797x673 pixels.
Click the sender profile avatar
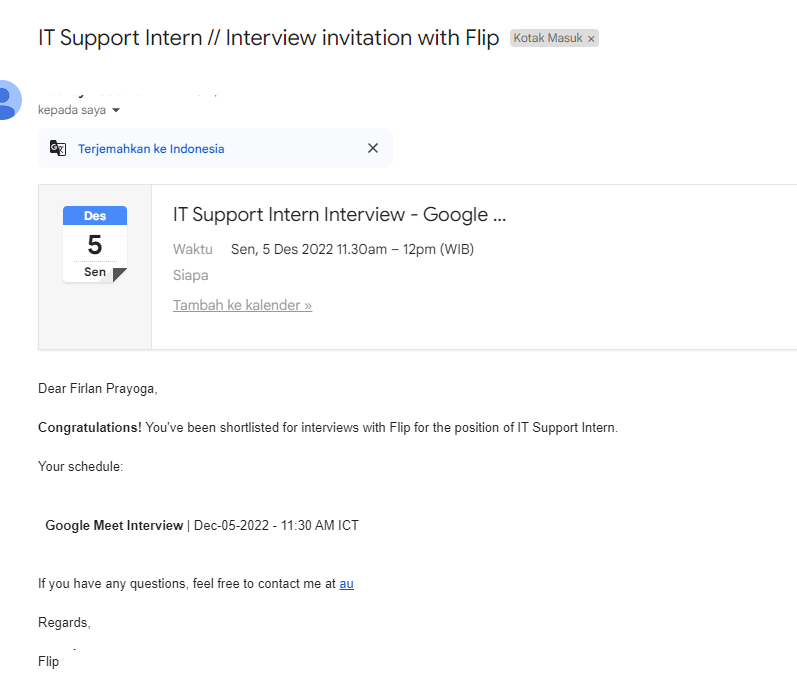point(9,100)
